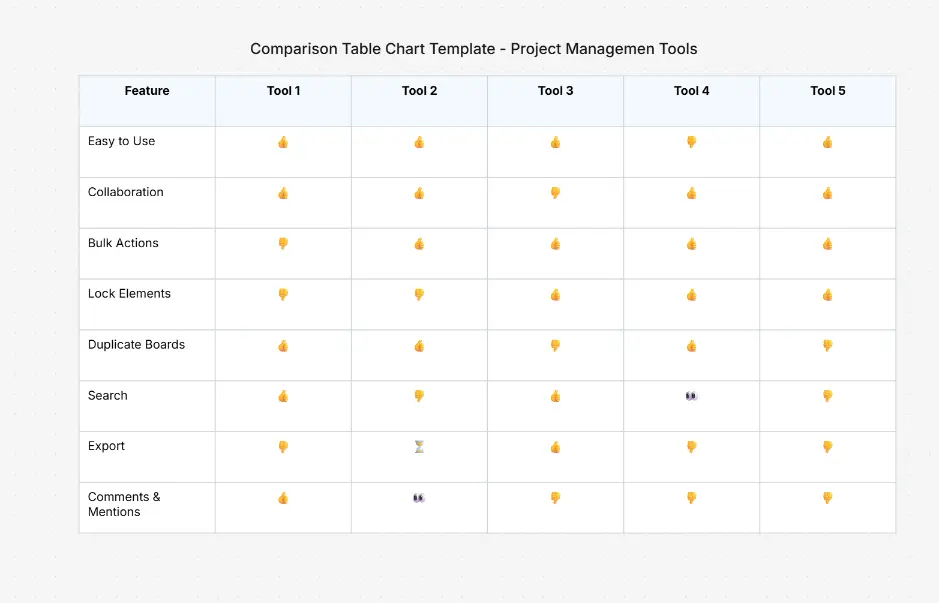
Task: Click thumbs-down icon for Tool 3 Collaboration
Action: point(555,193)
